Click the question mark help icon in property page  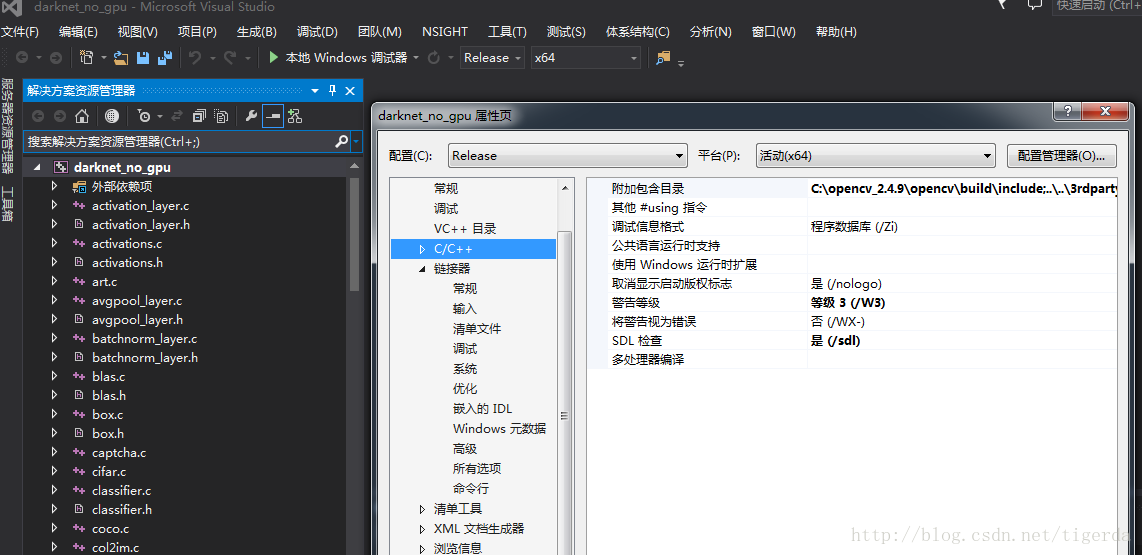point(1067,111)
